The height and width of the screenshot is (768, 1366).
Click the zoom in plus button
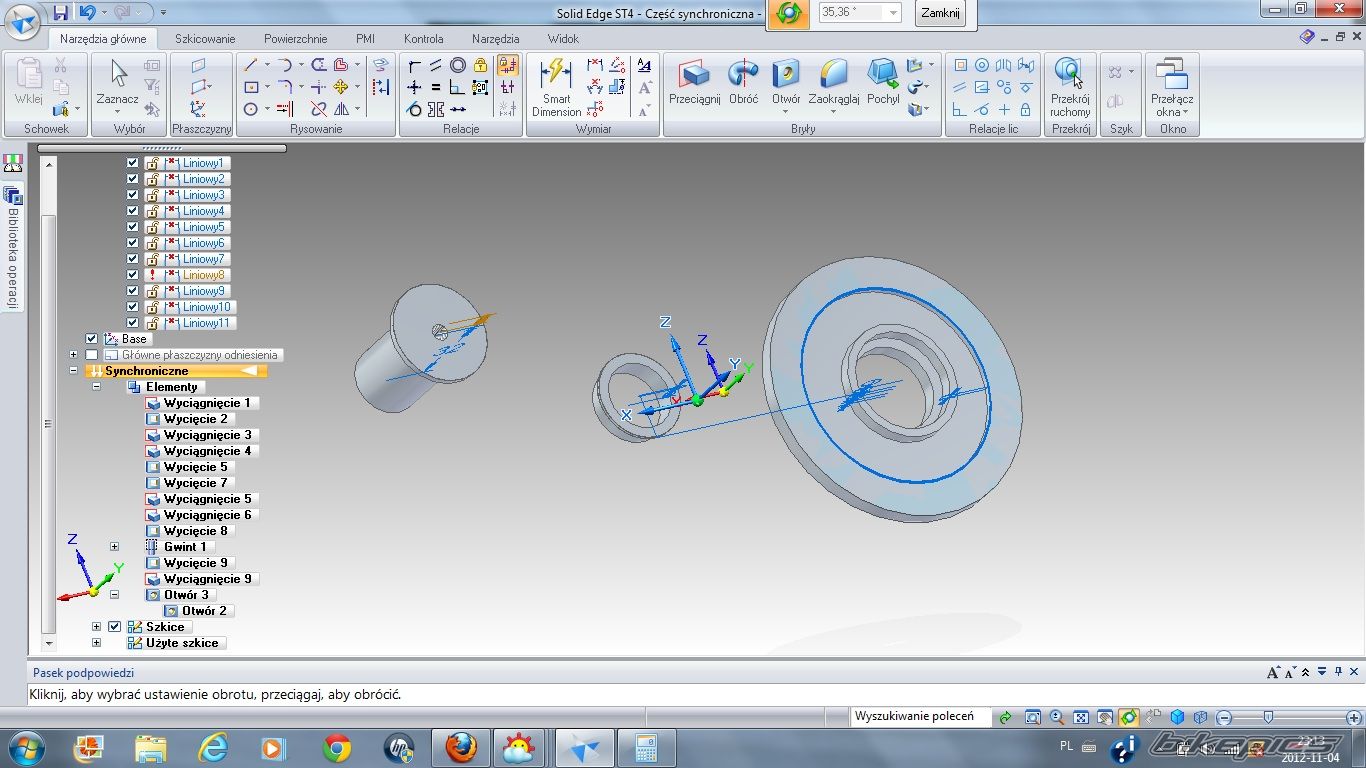pos(1354,718)
